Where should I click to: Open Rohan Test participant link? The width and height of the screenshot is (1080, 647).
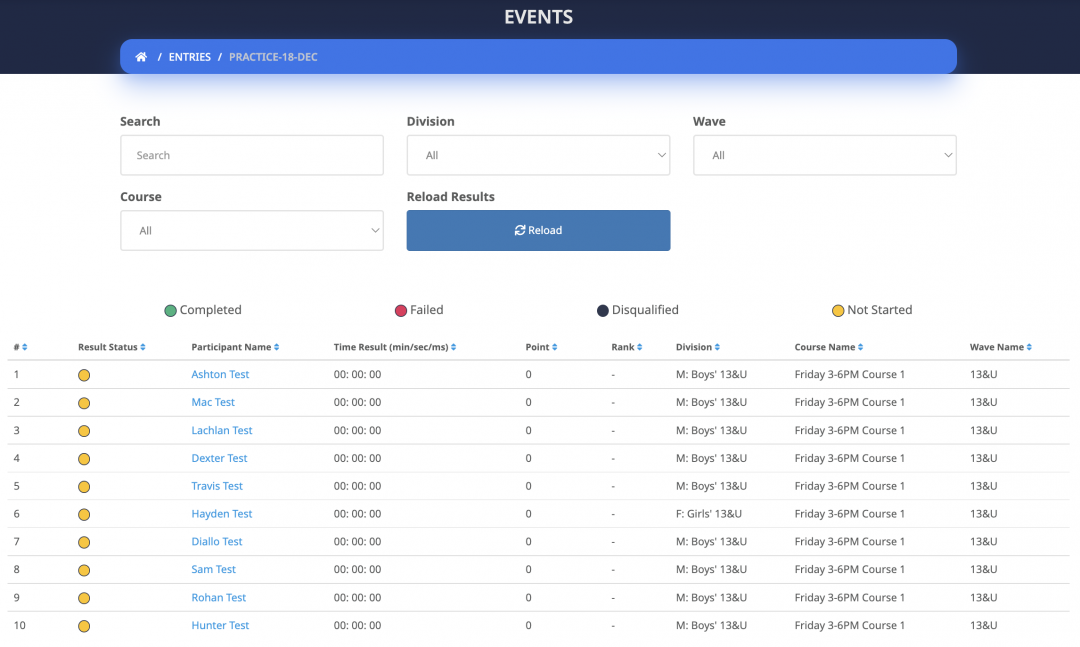pyautogui.click(x=218, y=597)
